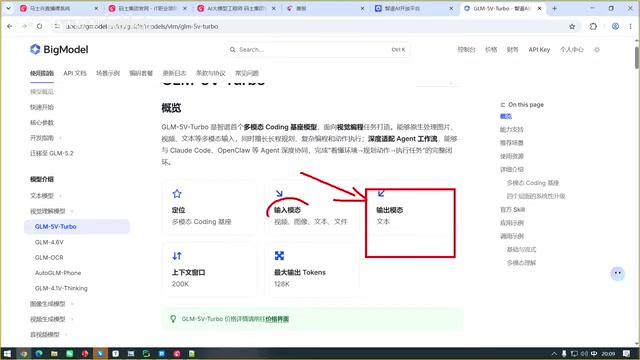Click the star icon on the 定位 card

[x=177, y=193]
